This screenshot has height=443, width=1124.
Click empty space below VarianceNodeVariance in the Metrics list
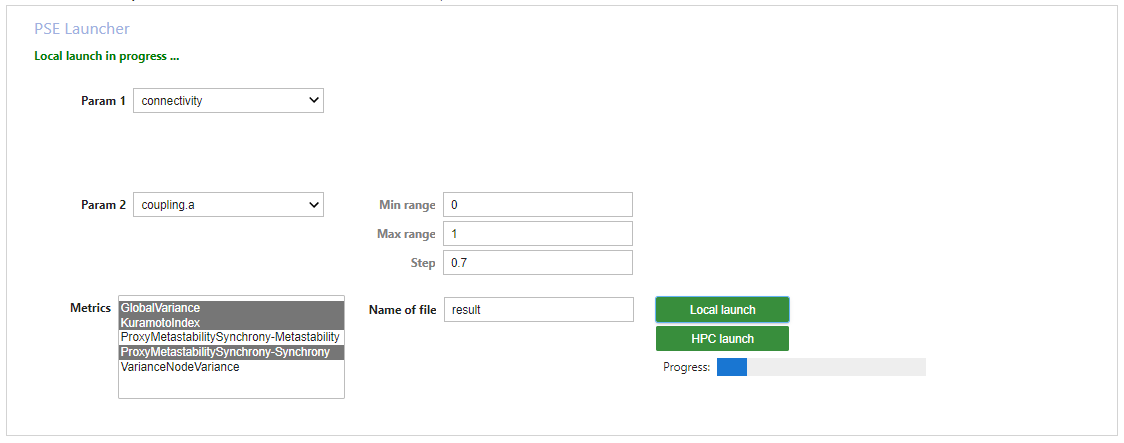(x=230, y=386)
